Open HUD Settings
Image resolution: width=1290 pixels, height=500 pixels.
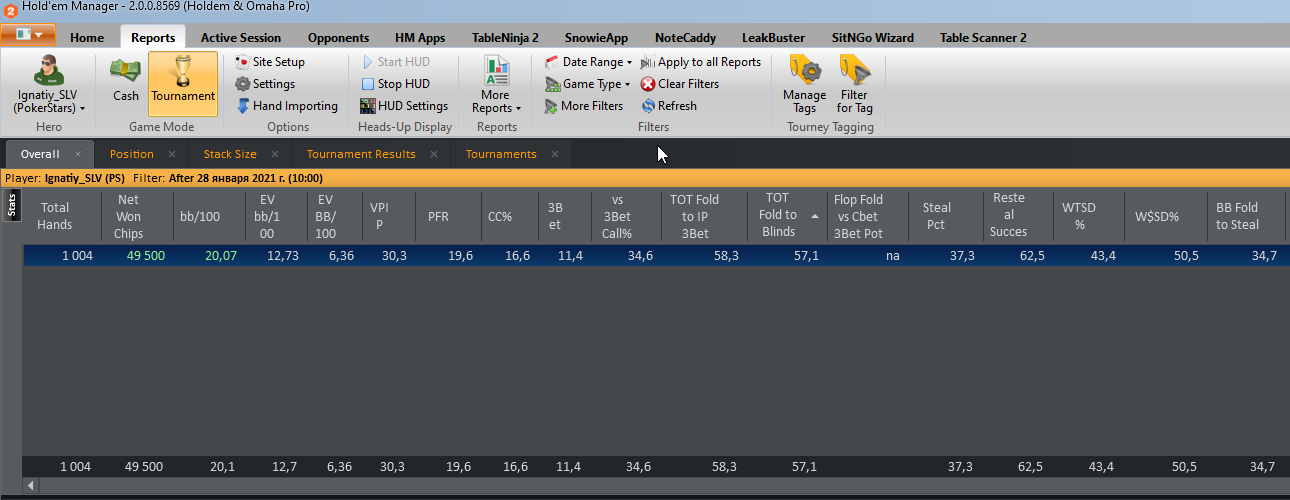coord(404,106)
